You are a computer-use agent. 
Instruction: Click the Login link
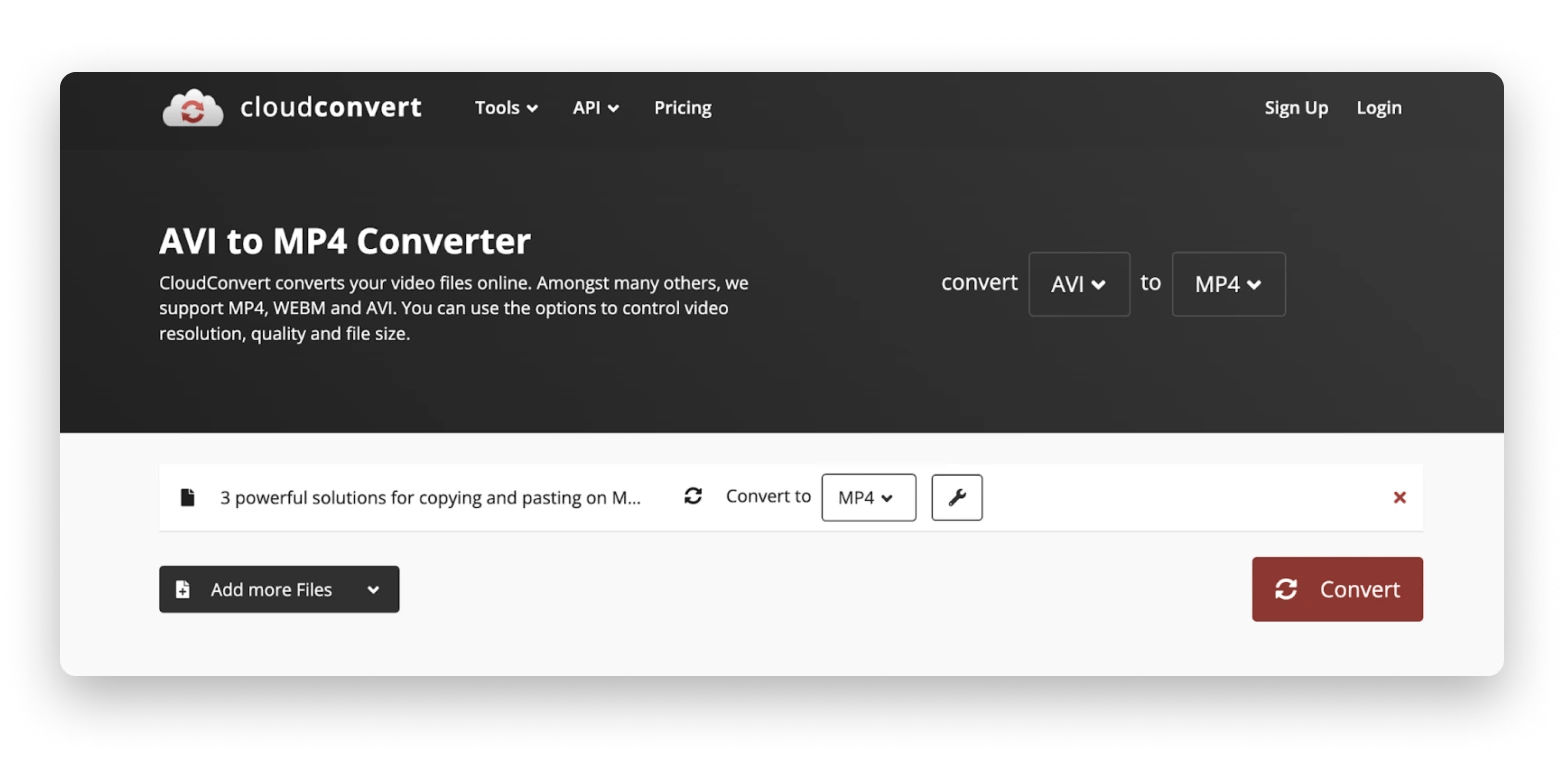point(1379,108)
